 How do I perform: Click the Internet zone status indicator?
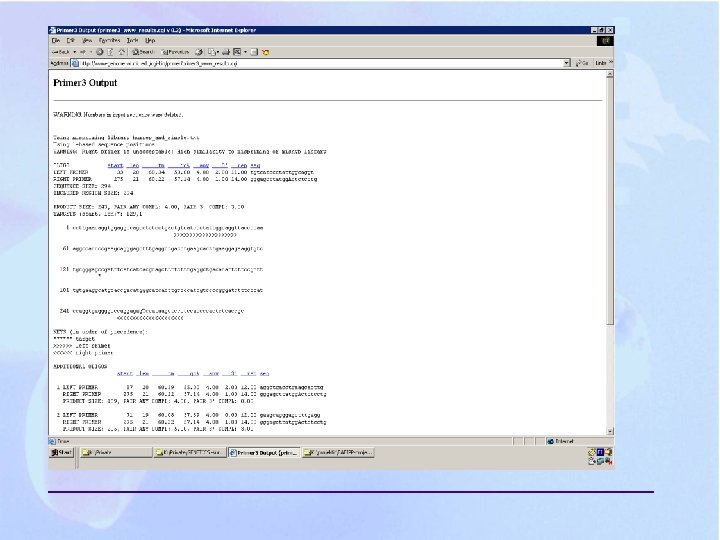pos(579,441)
